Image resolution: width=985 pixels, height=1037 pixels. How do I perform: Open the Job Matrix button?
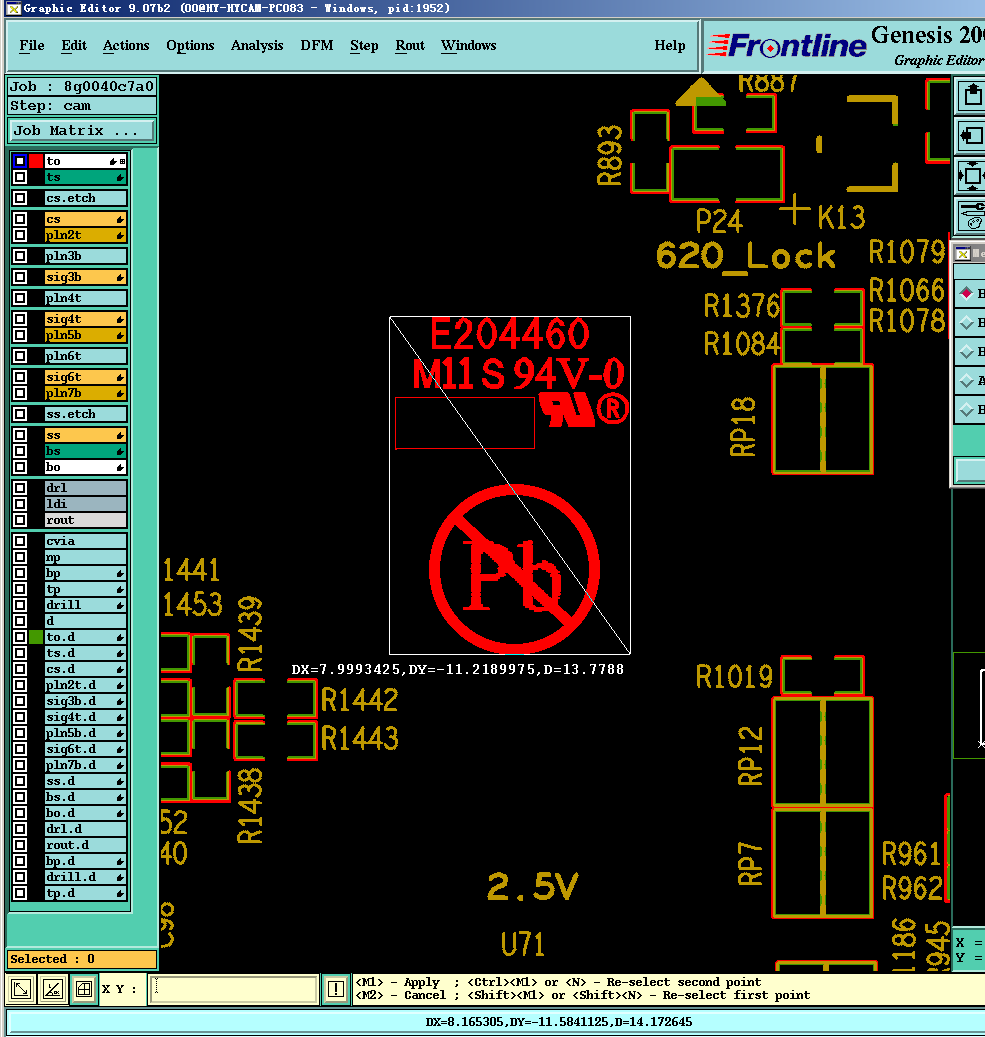point(82,130)
